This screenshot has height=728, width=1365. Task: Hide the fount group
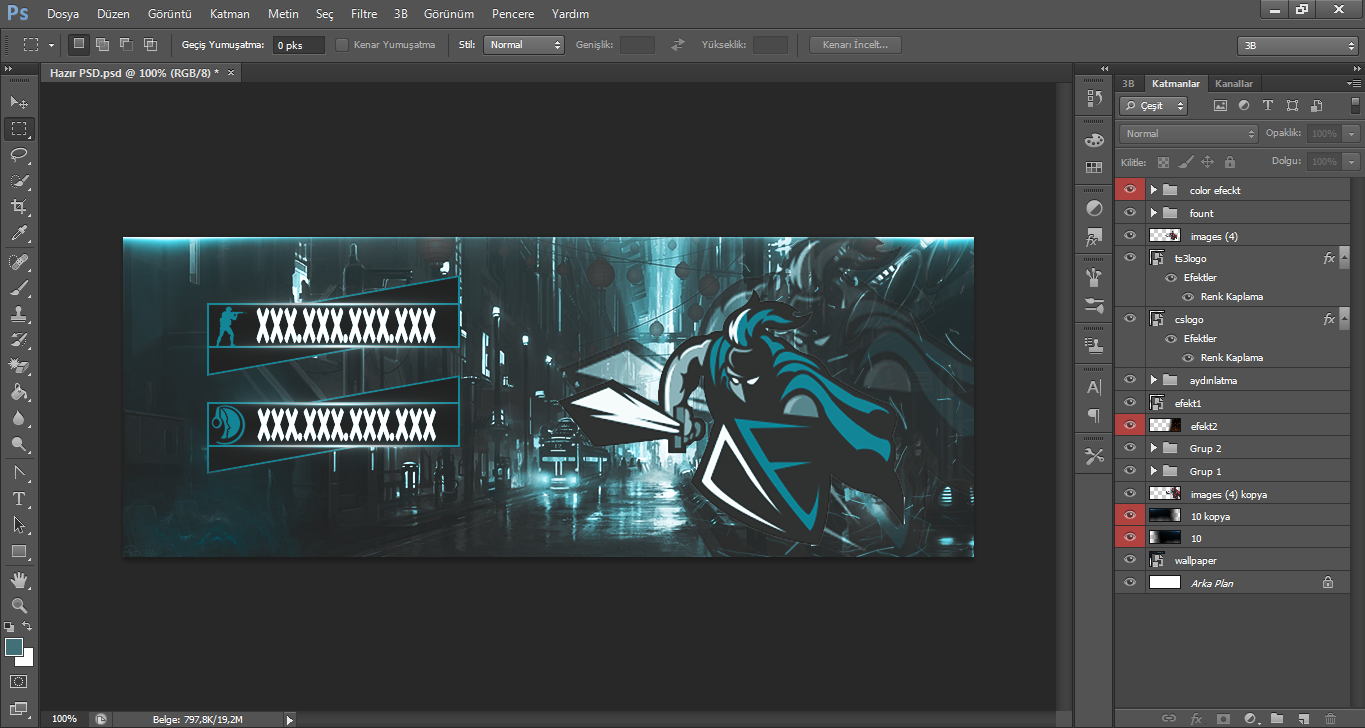[x=1131, y=213]
